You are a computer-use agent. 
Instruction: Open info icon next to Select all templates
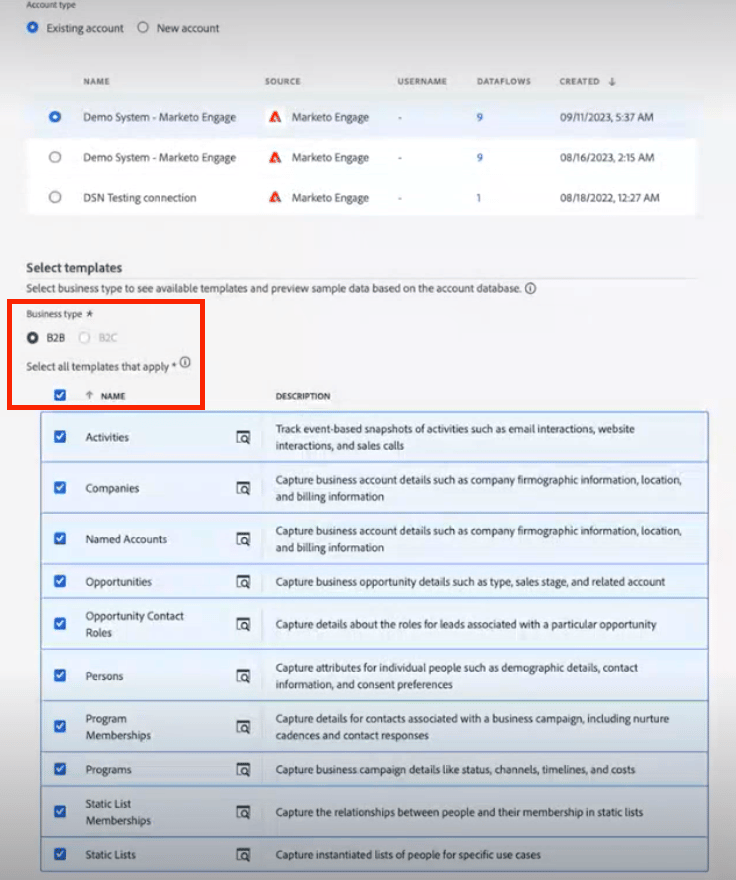tap(185, 362)
